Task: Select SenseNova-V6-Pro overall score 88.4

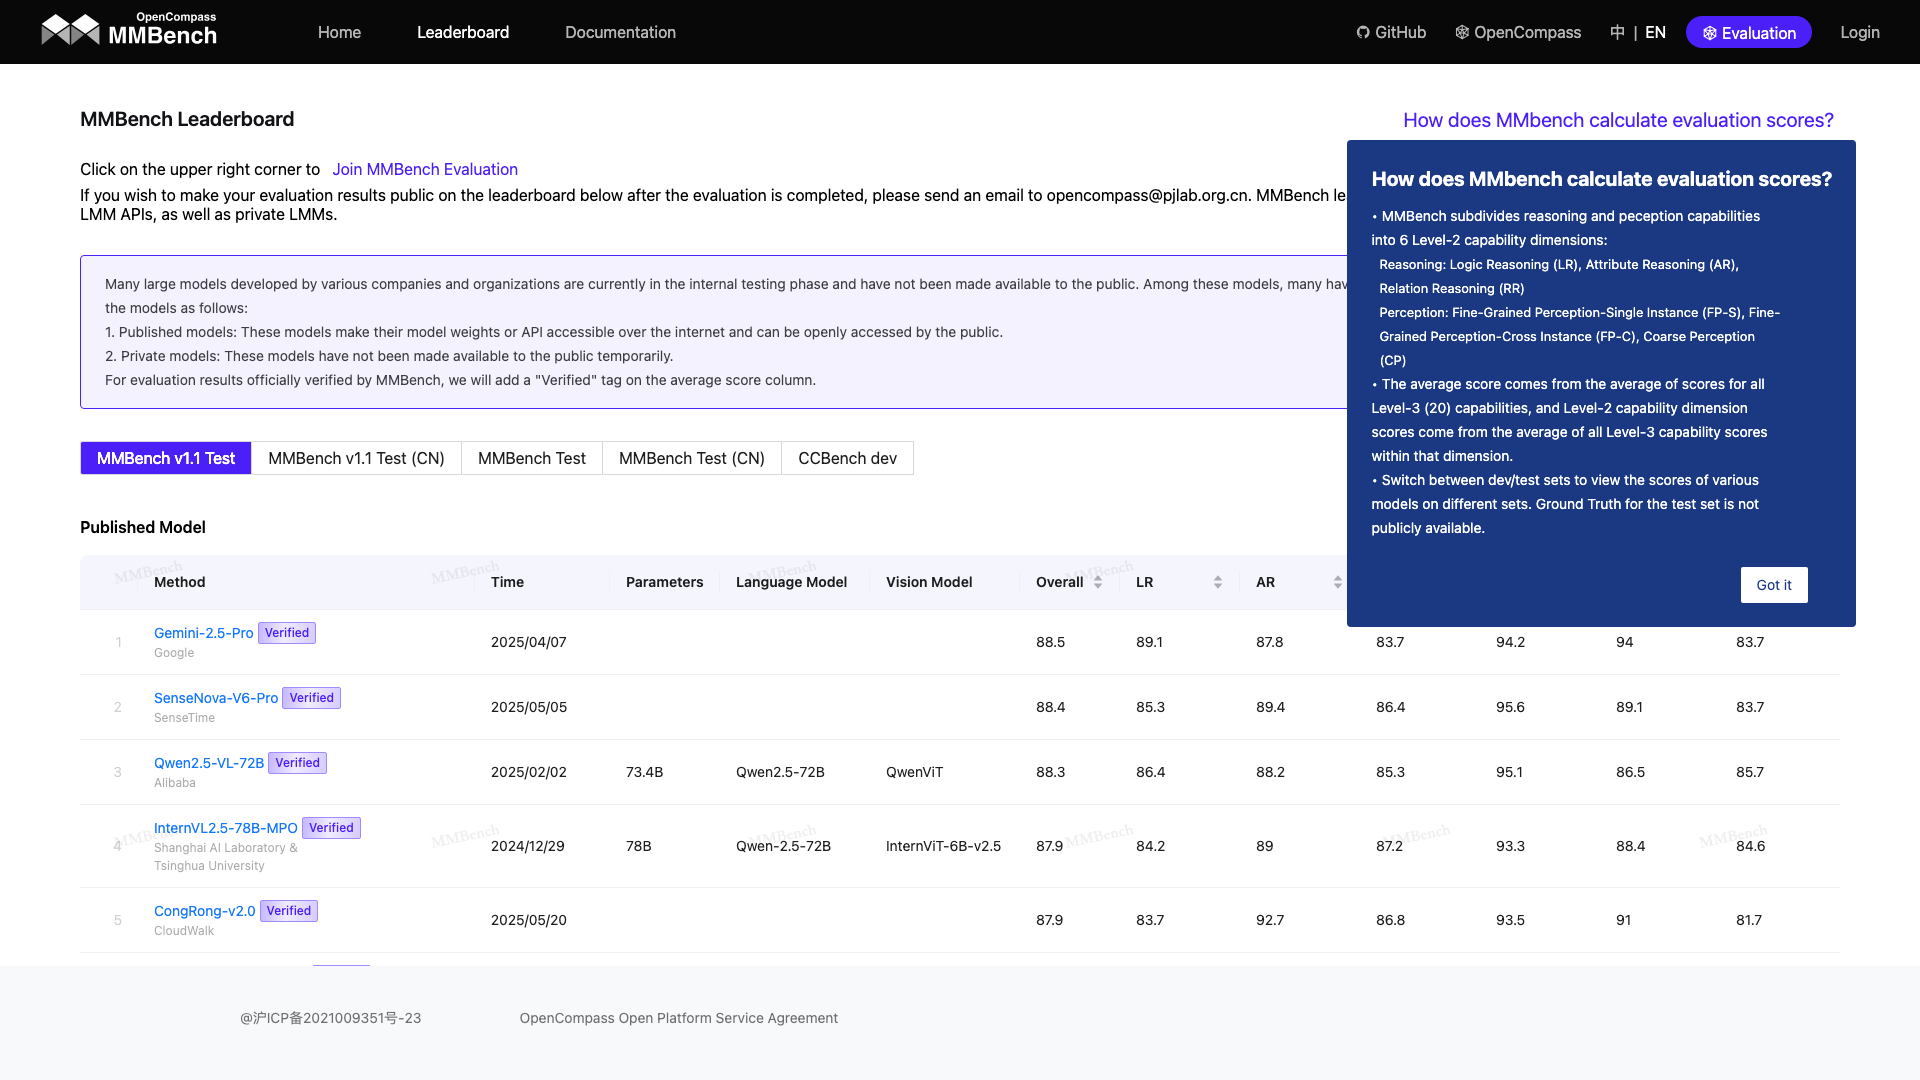Action: (1051, 707)
